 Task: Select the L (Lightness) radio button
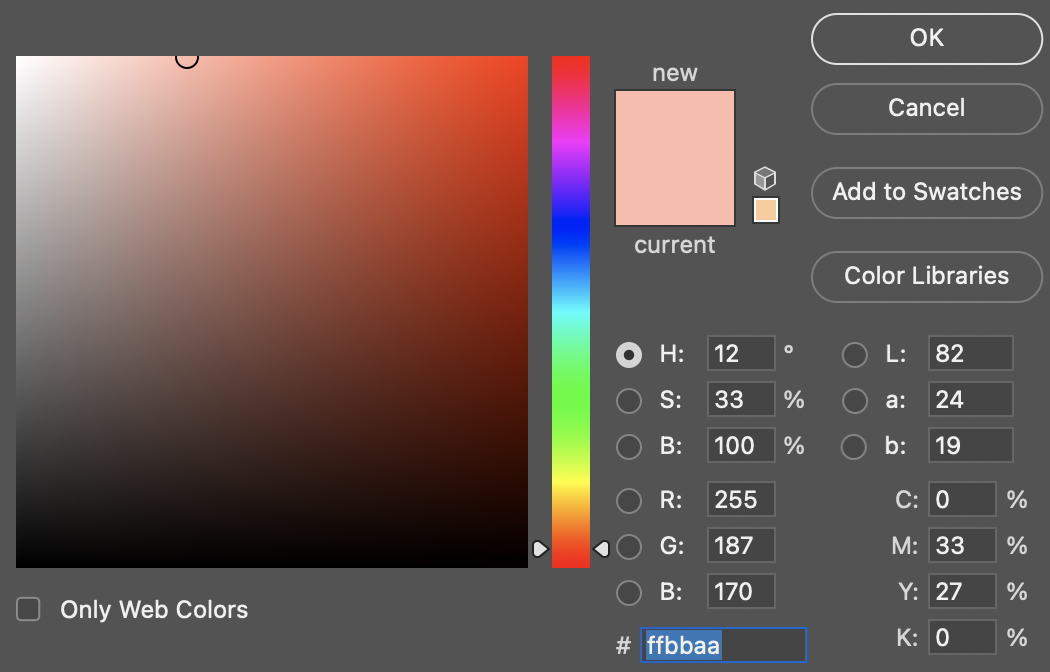click(855, 354)
